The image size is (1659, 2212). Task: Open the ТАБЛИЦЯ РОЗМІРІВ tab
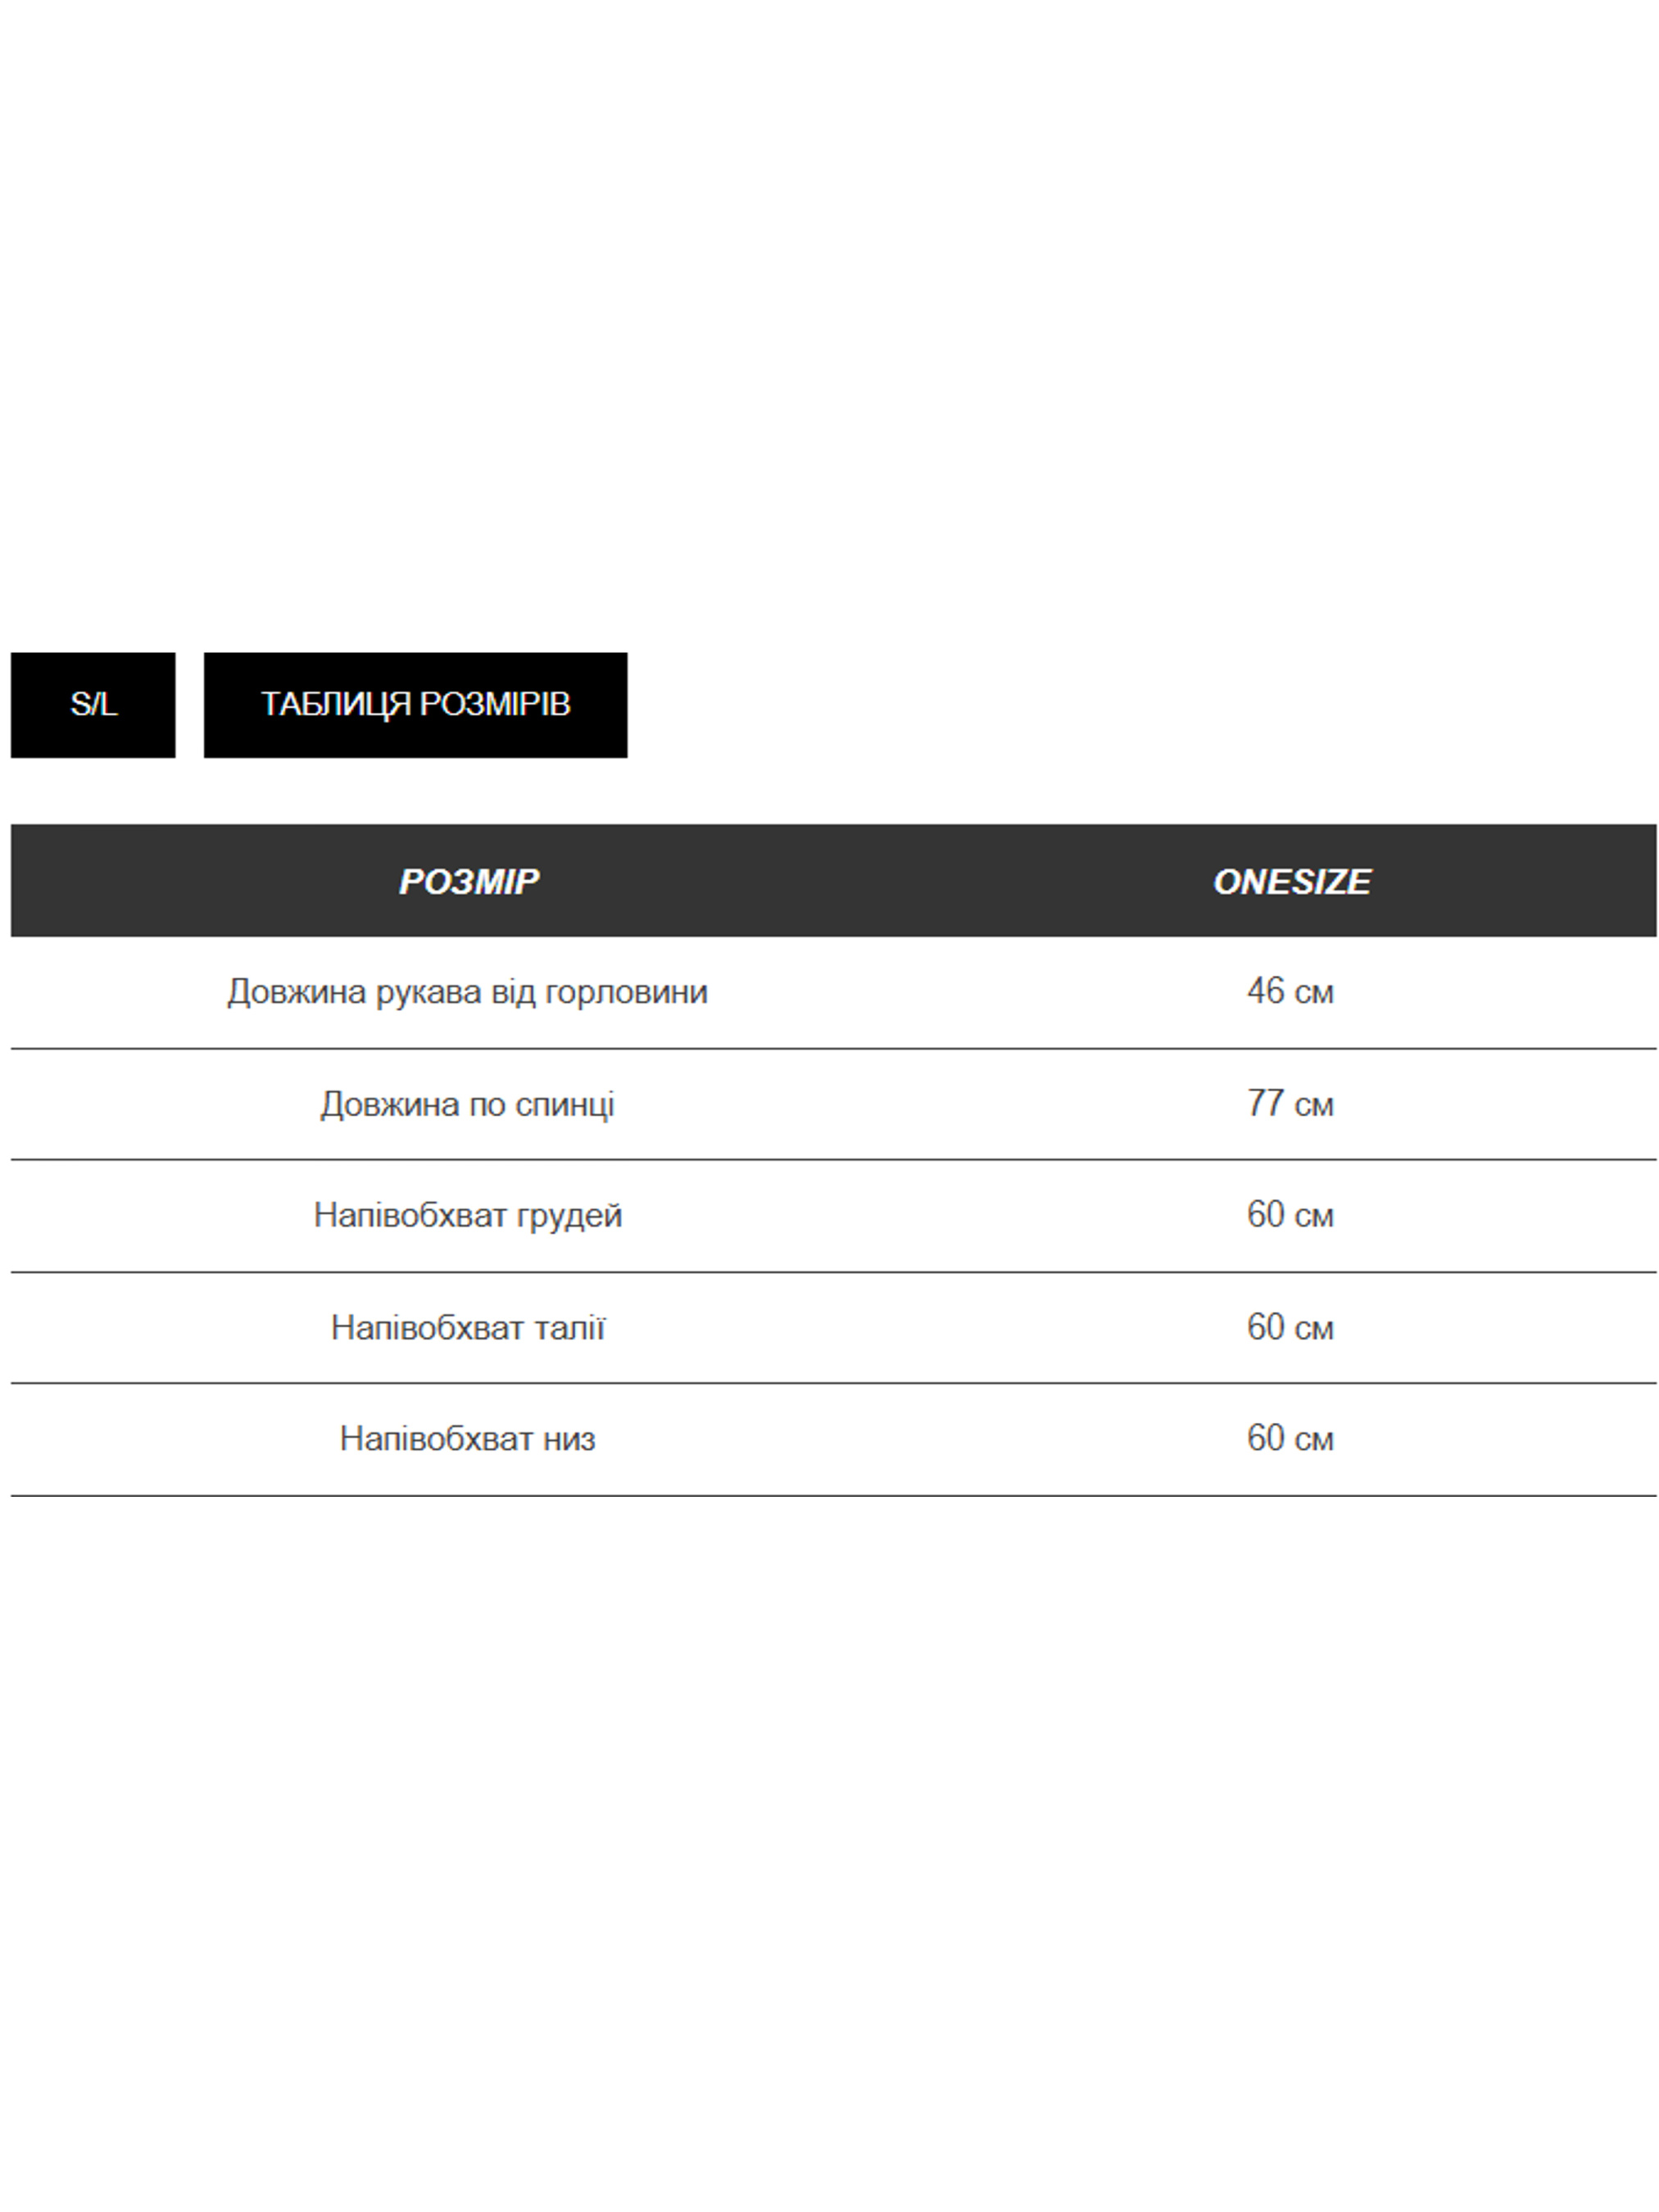click(415, 704)
